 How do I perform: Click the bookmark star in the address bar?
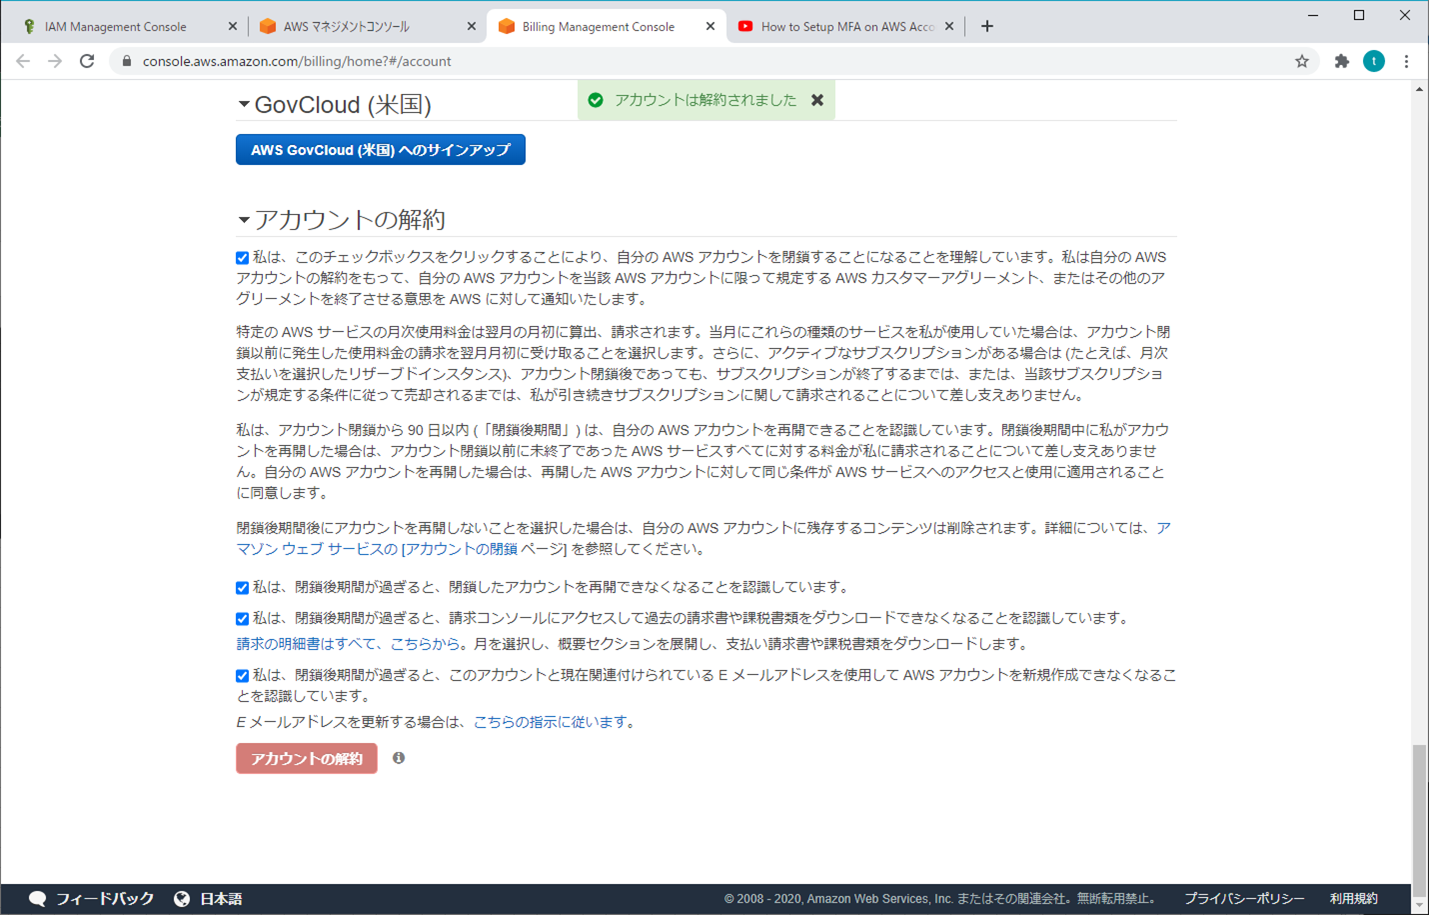1302,60
